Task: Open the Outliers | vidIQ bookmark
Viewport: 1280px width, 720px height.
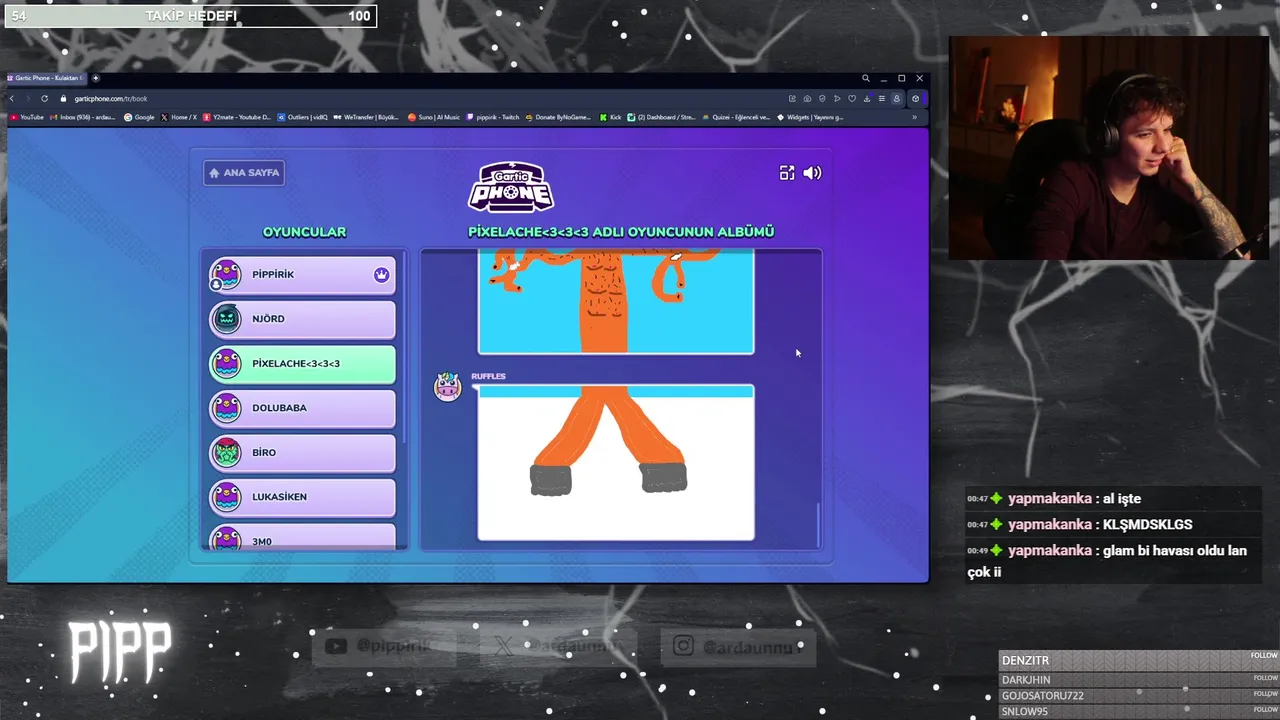Action: pyautogui.click(x=303, y=117)
